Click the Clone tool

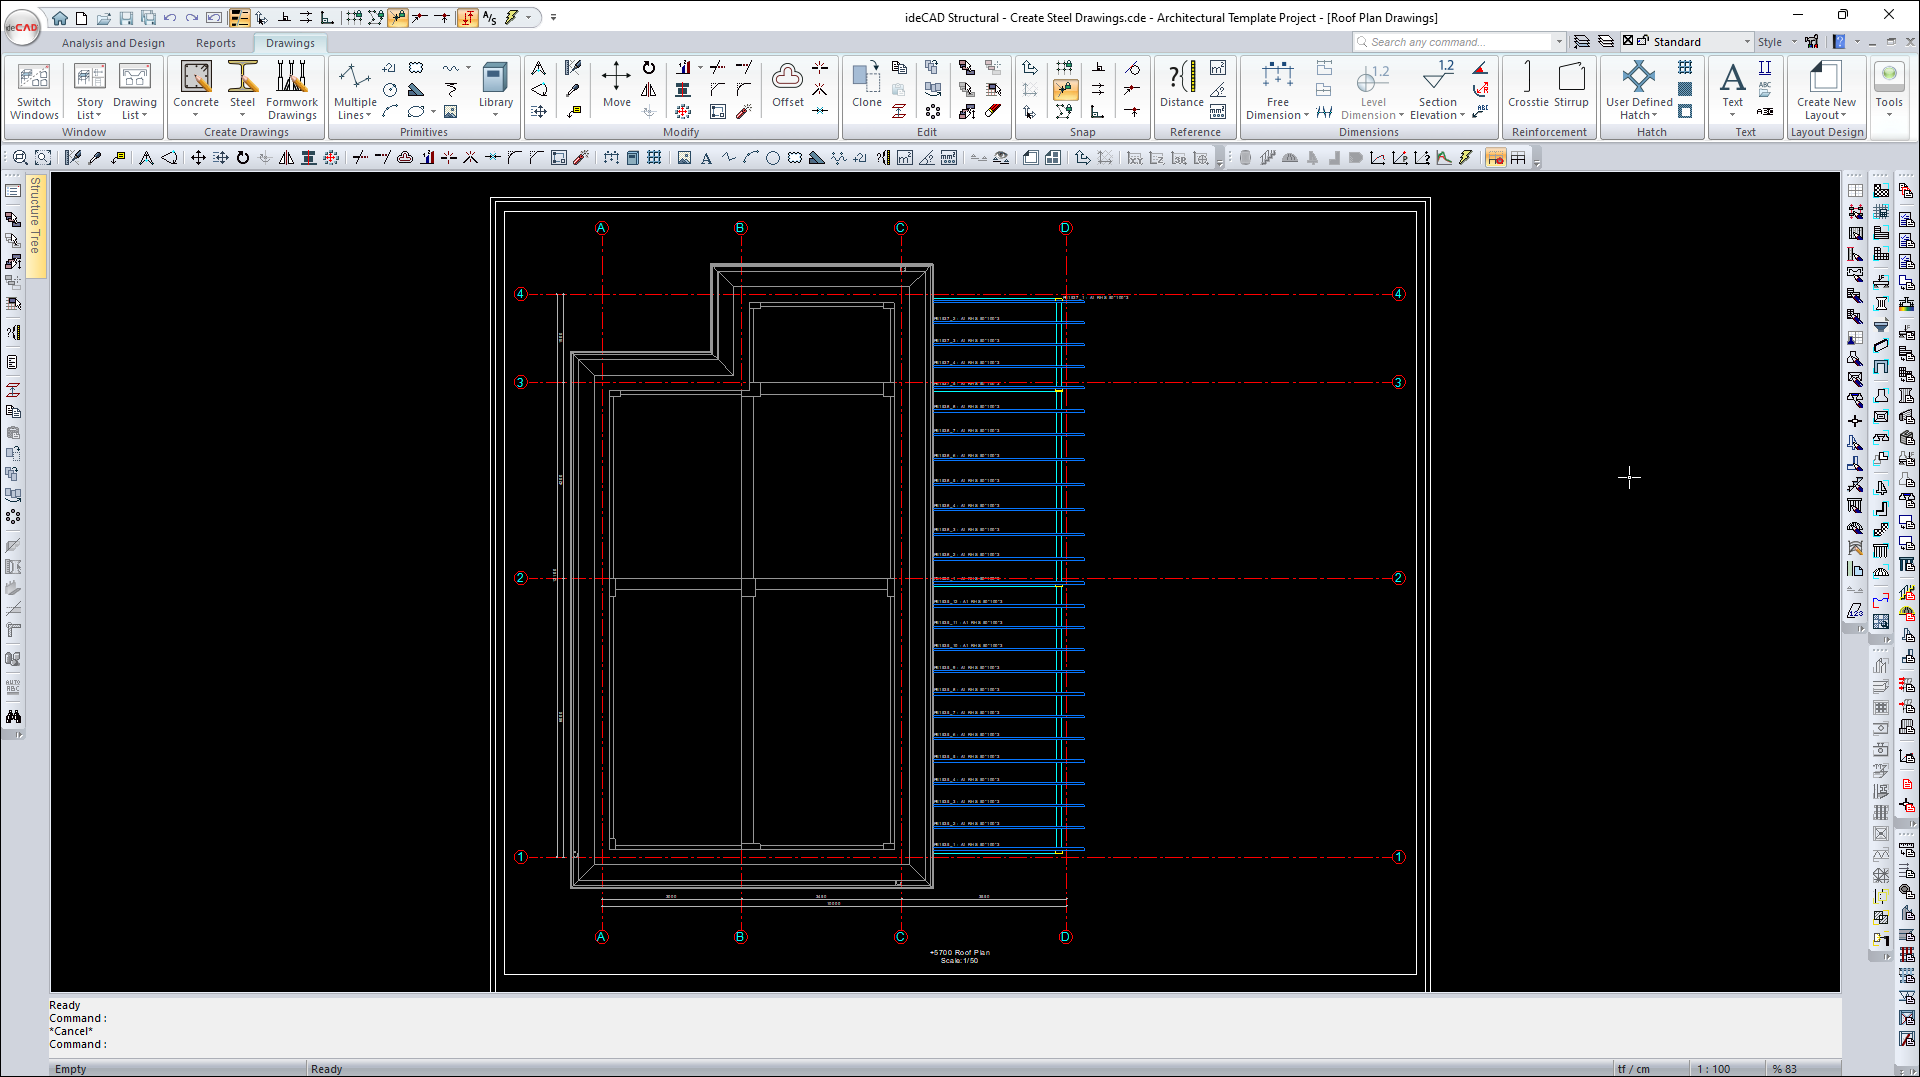tap(866, 85)
